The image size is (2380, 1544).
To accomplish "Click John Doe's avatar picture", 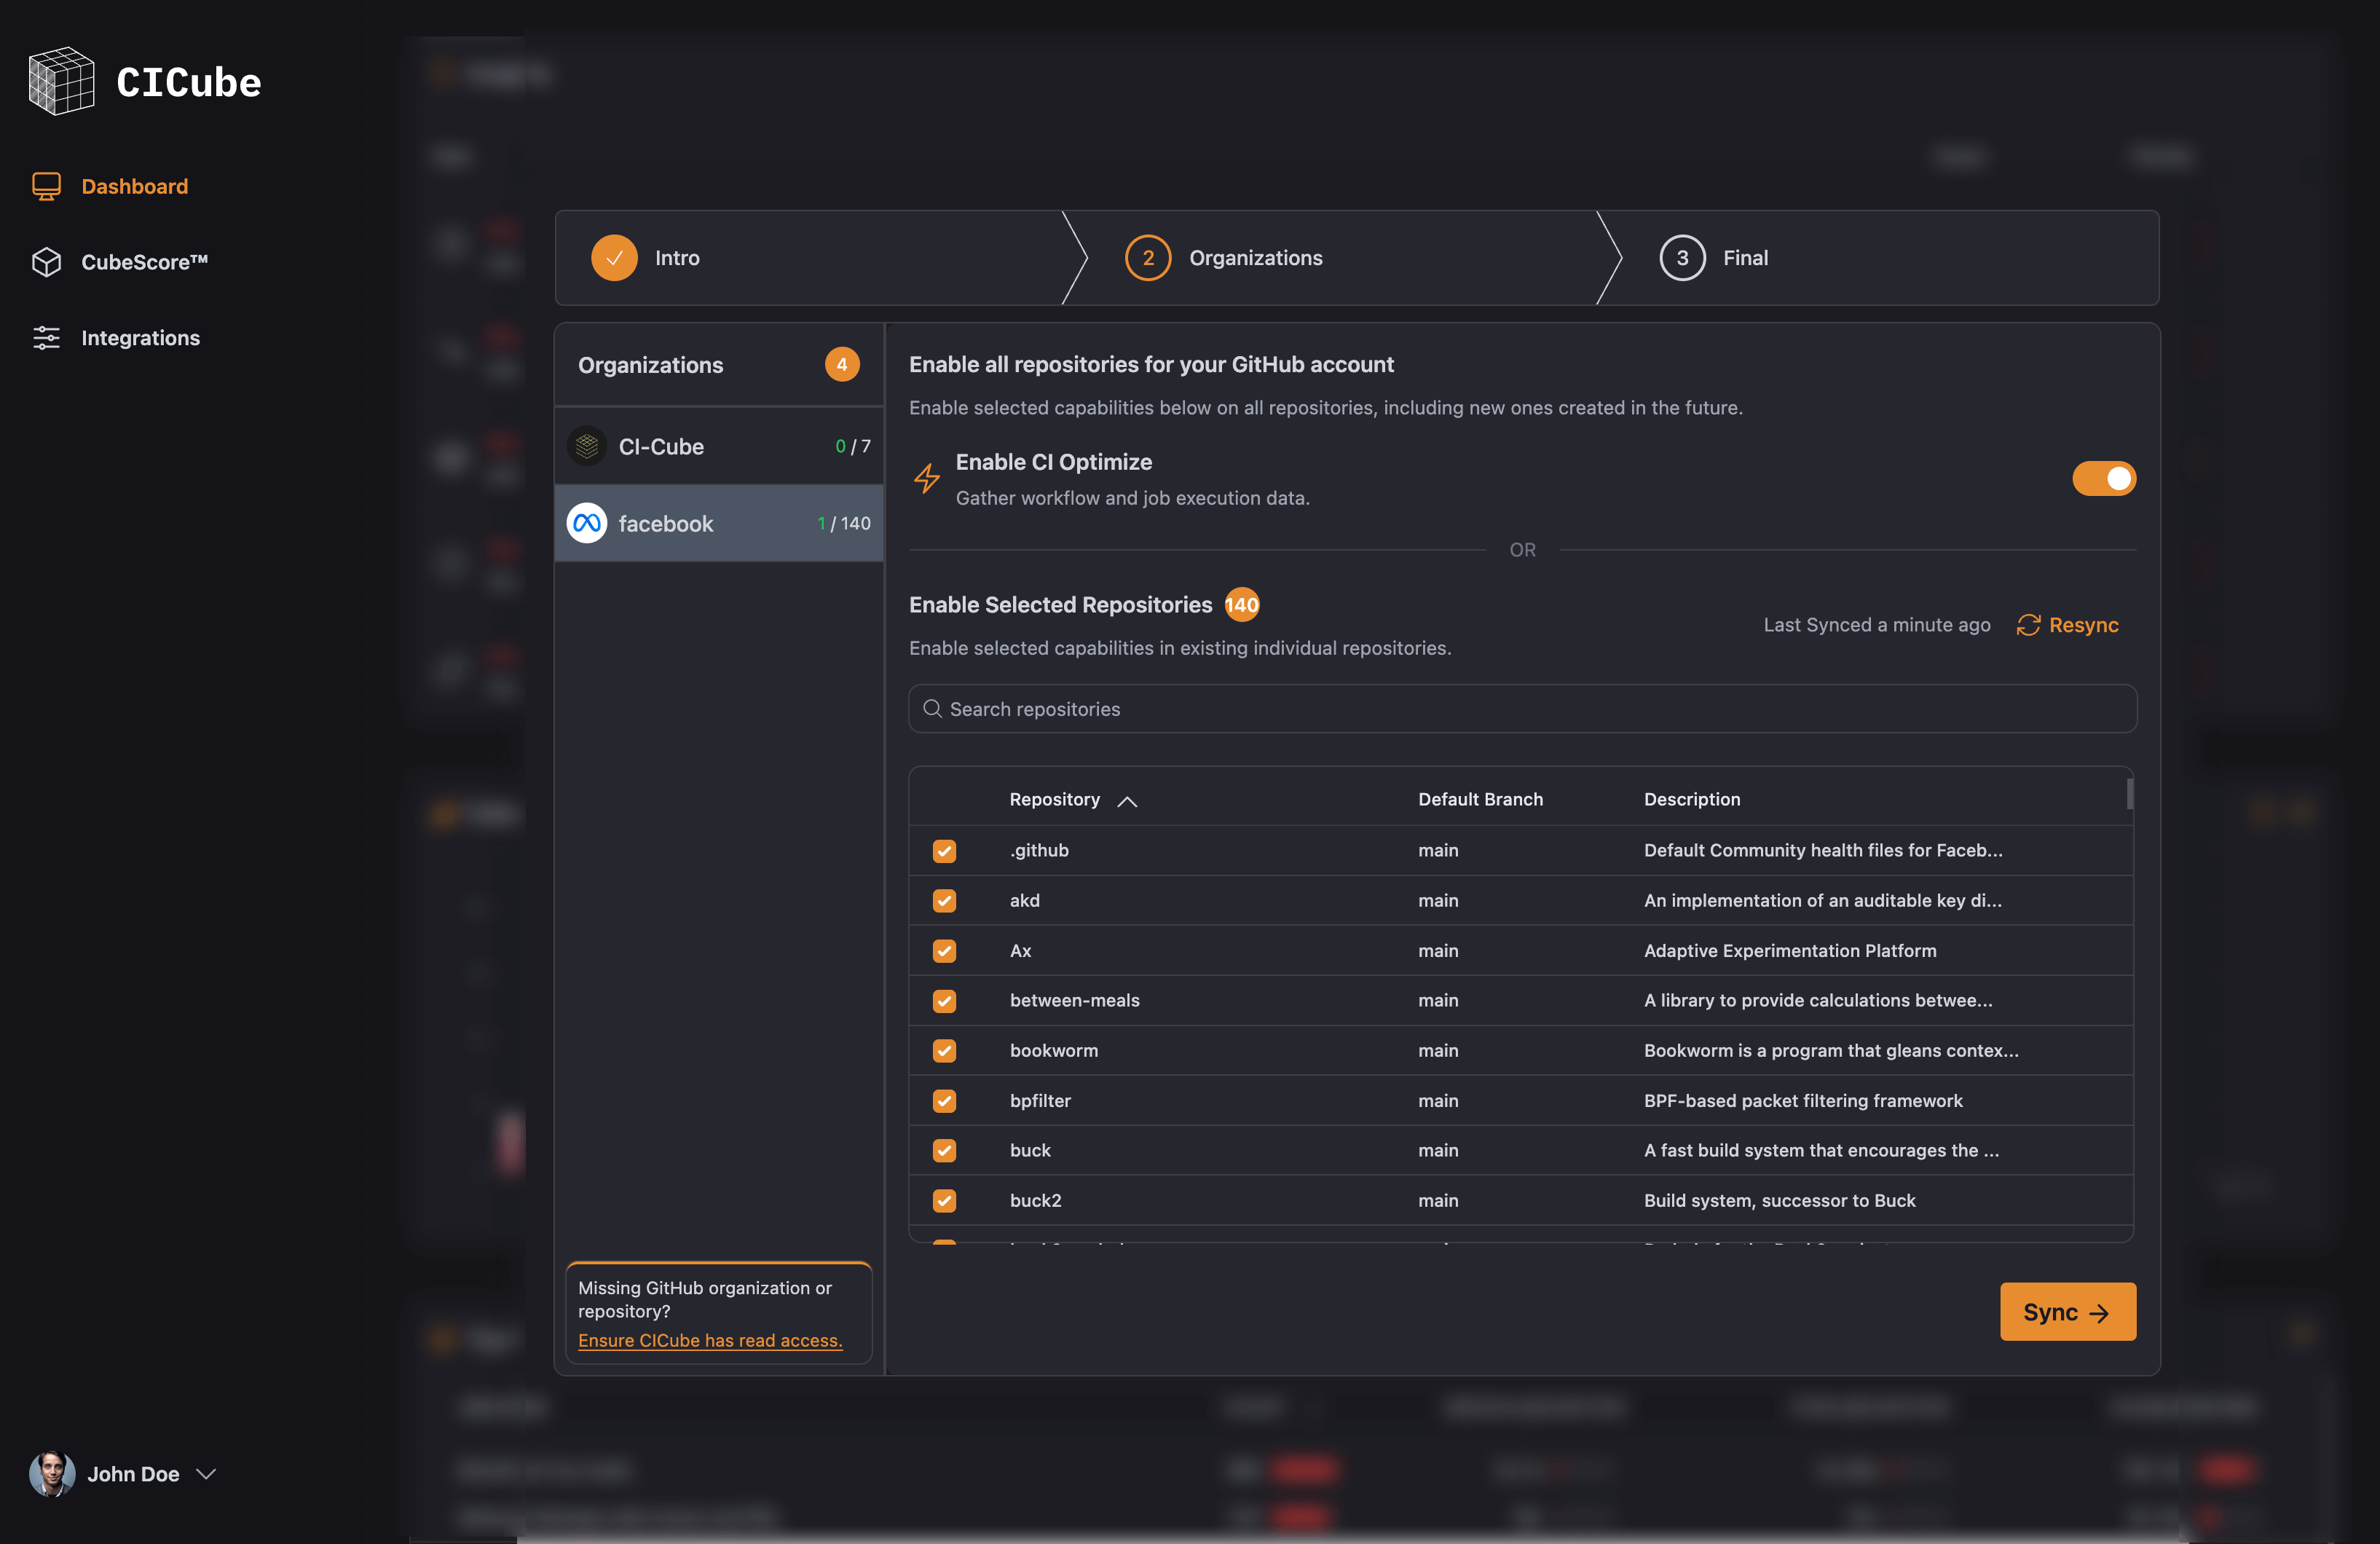I will (52, 1473).
